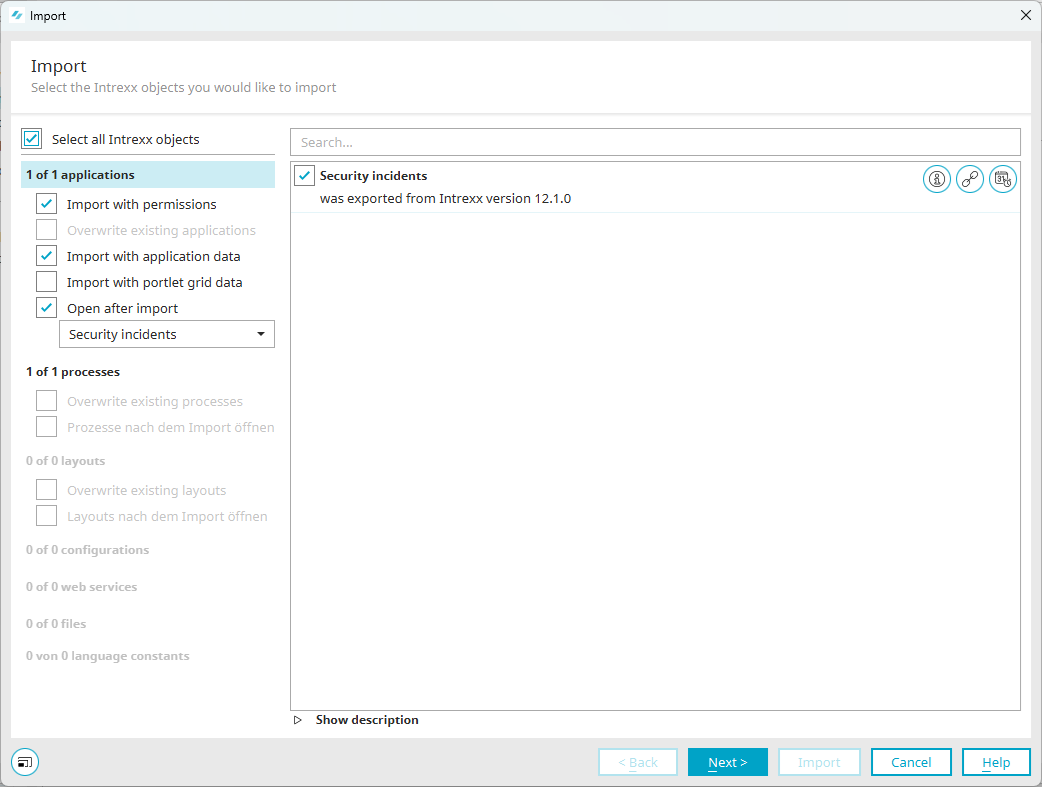Toggle Select all Intrexx objects checkbox
The width and height of the screenshot is (1042, 787).
coord(32,139)
